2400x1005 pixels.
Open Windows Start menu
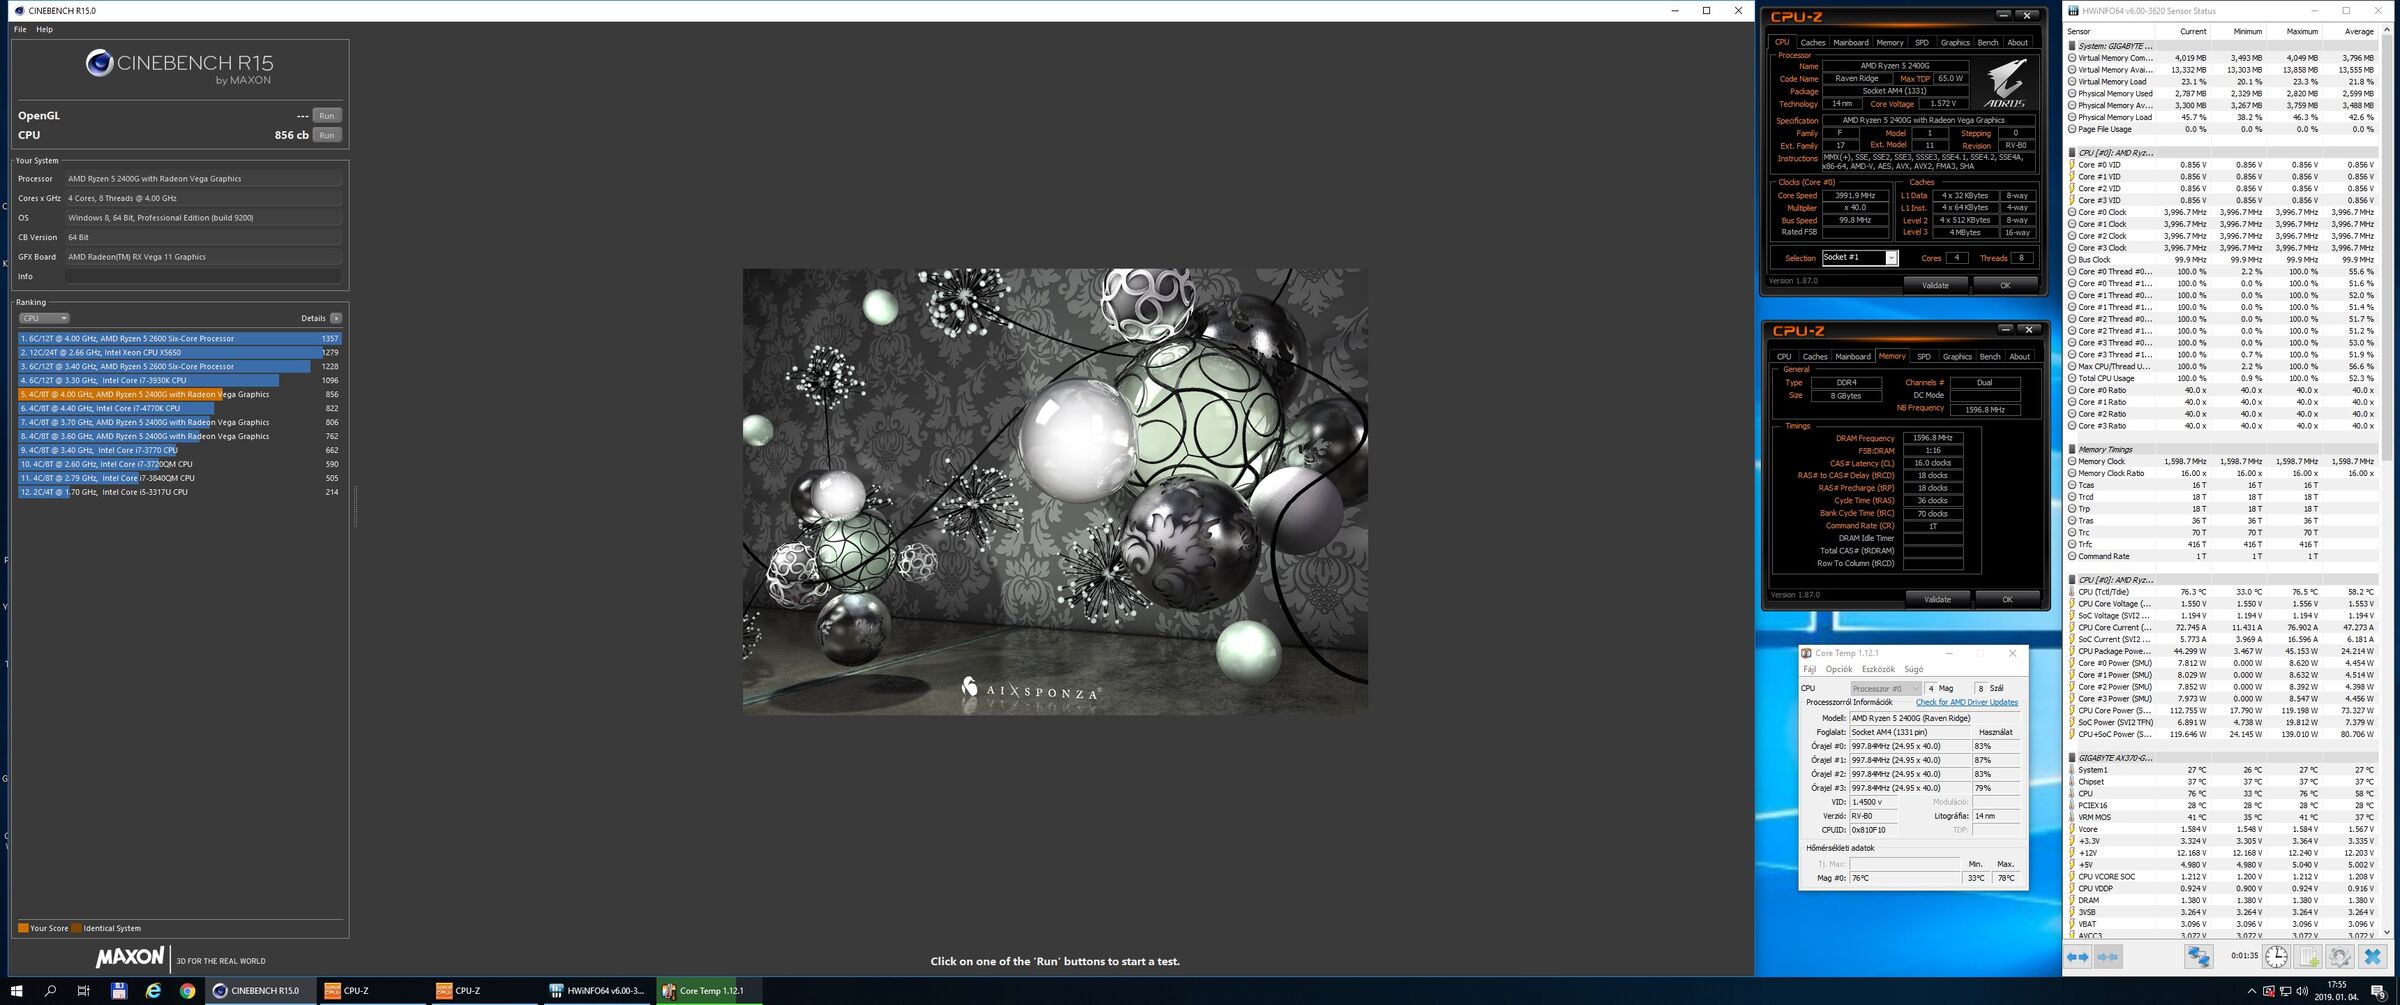coord(17,991)
